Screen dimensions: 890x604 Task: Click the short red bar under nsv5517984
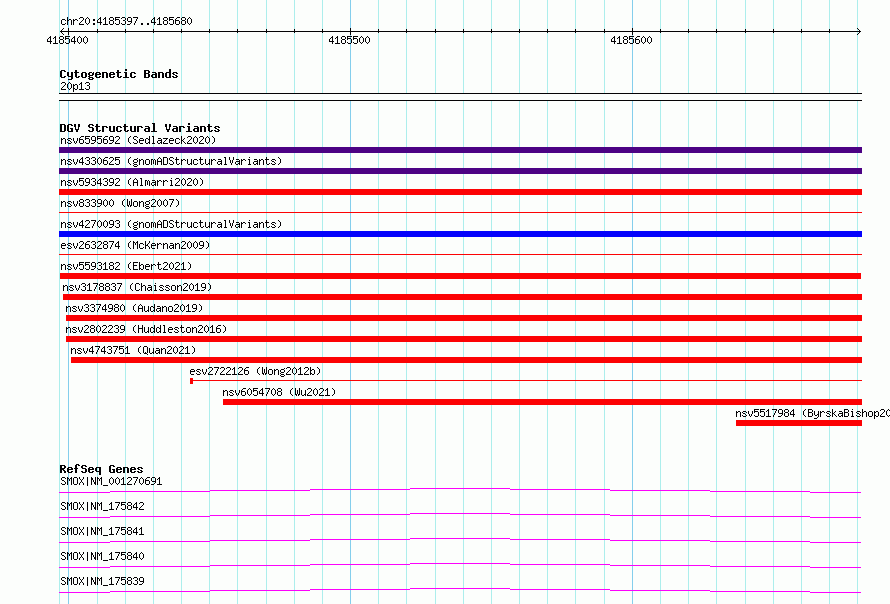pos(799,423)
